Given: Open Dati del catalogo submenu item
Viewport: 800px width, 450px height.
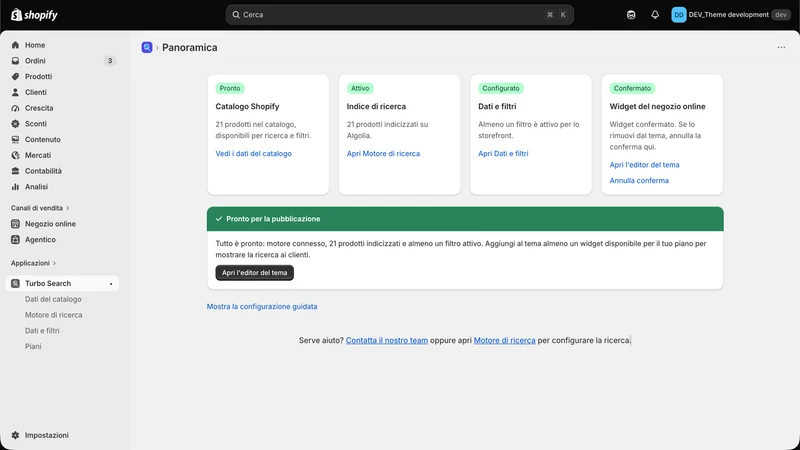Looking at the screenshot, I should (x=53, y=299).
